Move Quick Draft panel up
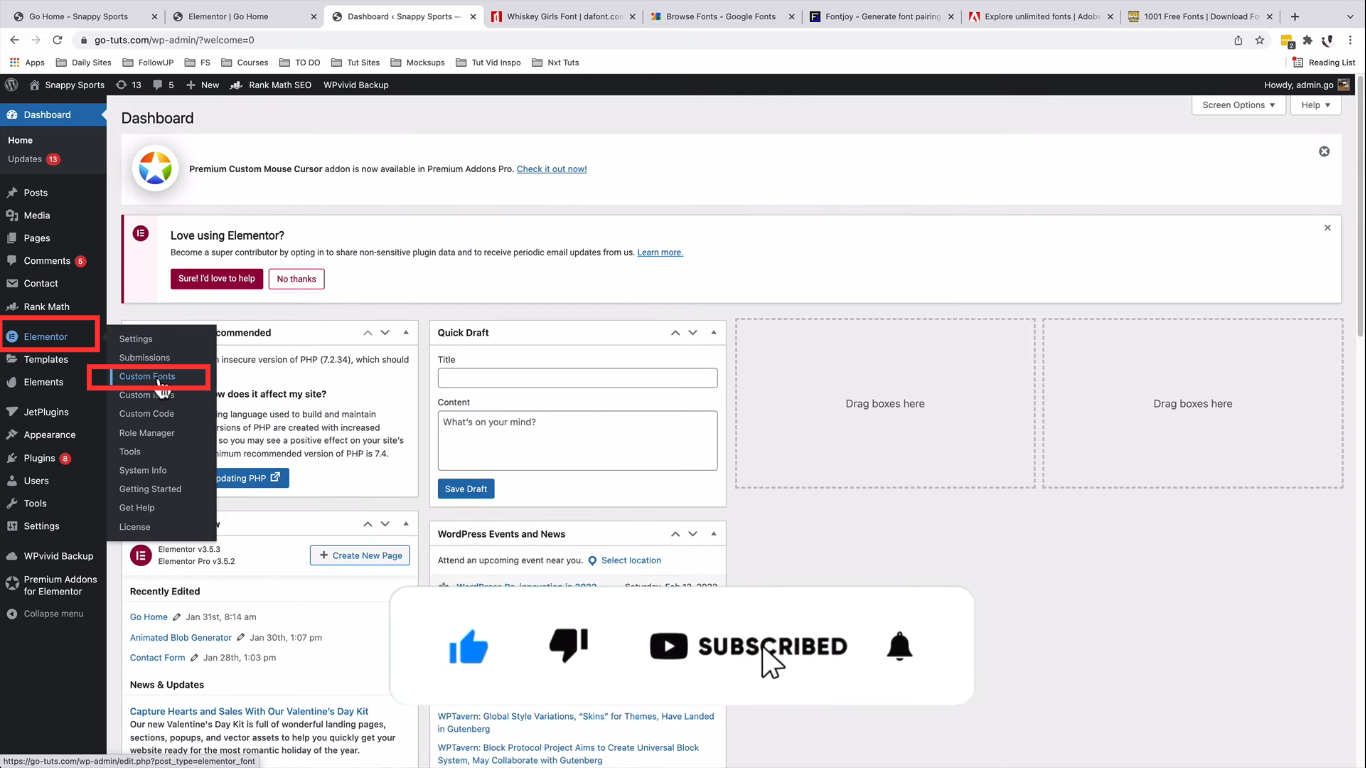Viewport: 1366px width, 768px height. [x=675, y=332]
